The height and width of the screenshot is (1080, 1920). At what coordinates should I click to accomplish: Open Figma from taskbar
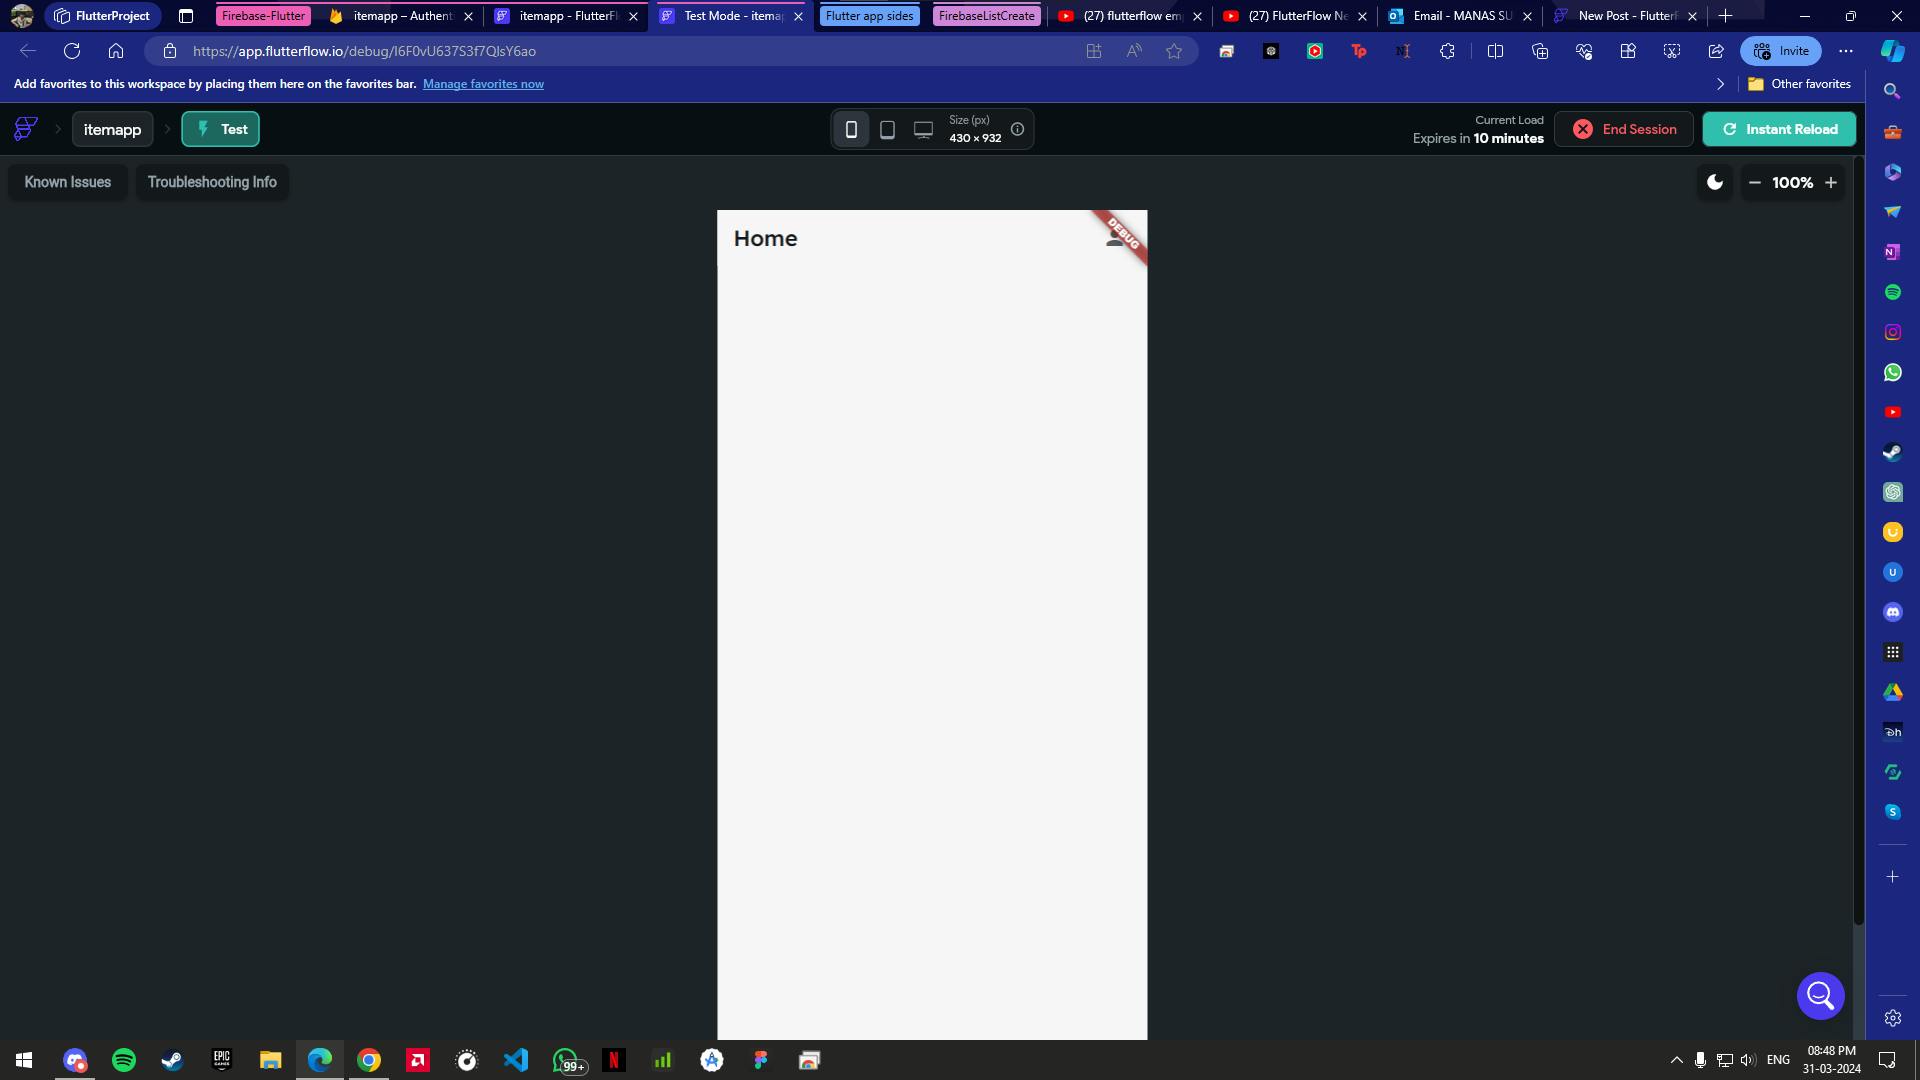(761, 1060)
